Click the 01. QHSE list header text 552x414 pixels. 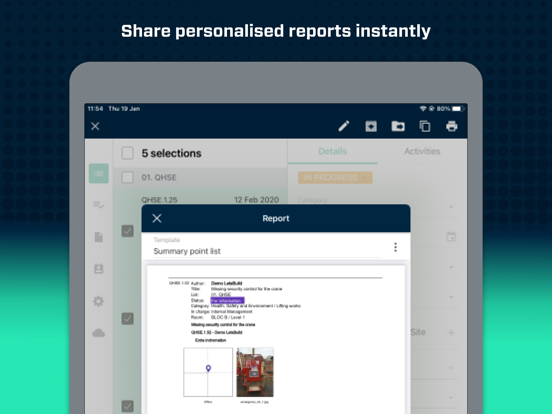tap(159, 177)
